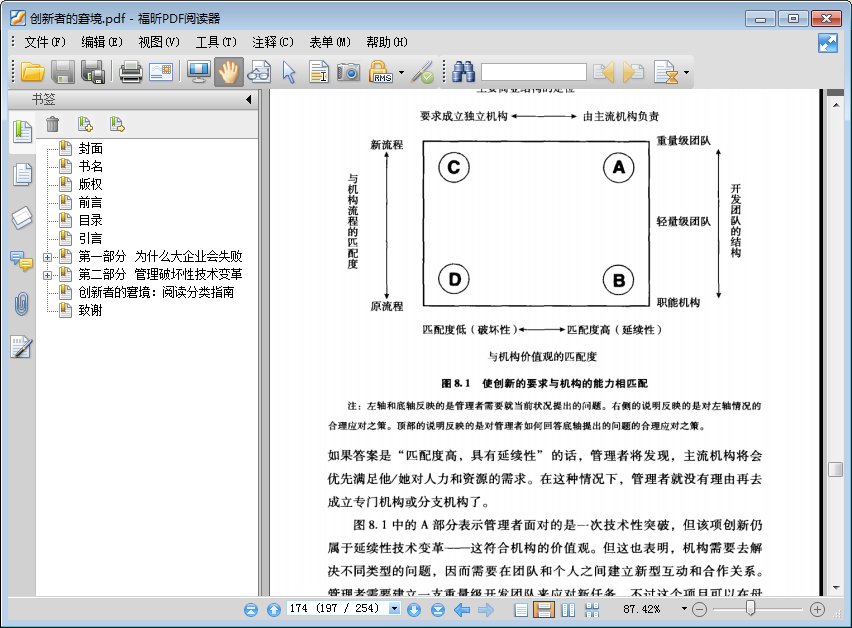Open a file with the folder icon

coord(32,72)
